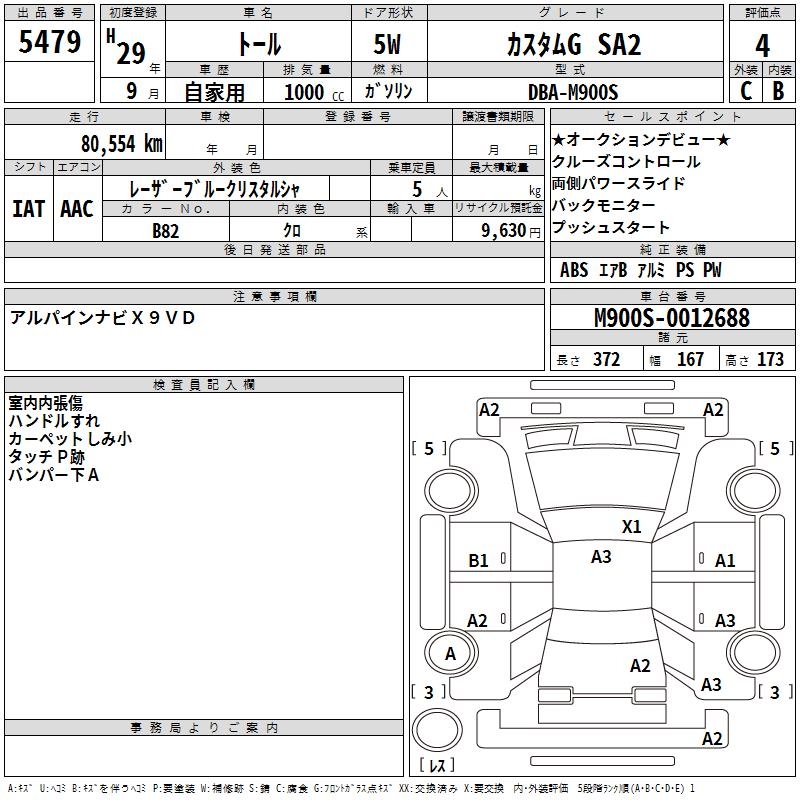The image size is (800, 800).
Task: Click the shift type IAT
Action: point(29,209)
